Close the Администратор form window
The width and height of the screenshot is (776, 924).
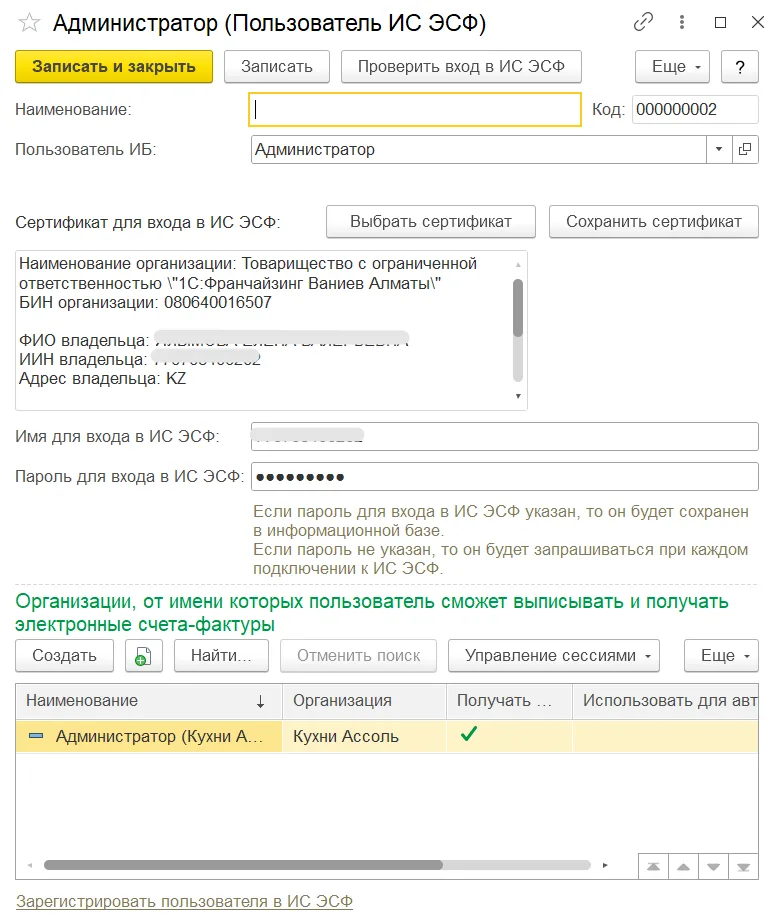[x=758, y=22]
